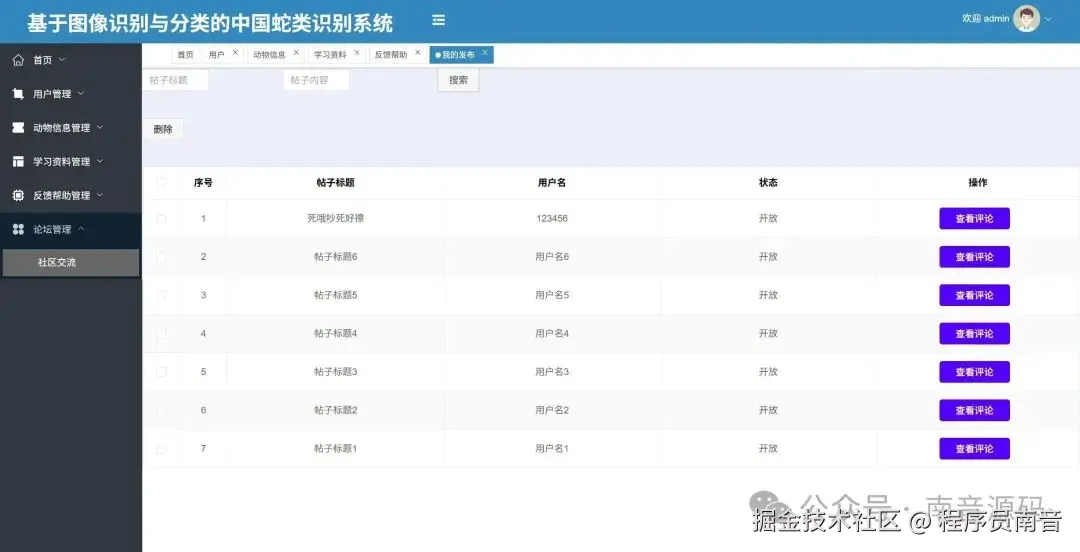Screen dimensions: 1080x552
Task: Check the checkbox for row 4
Action: 161,334
